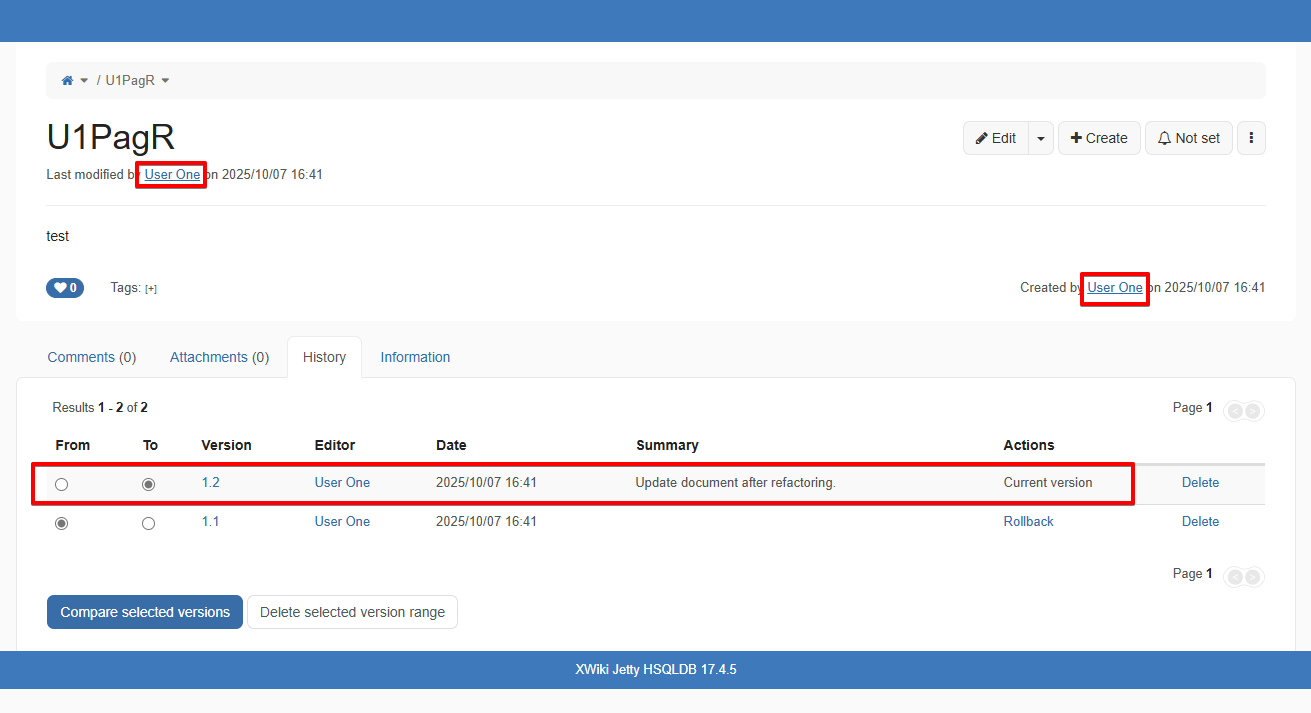Click the bell Not set notifications button
This screenshot has height=713, width=1311.
click(1188, 138)
